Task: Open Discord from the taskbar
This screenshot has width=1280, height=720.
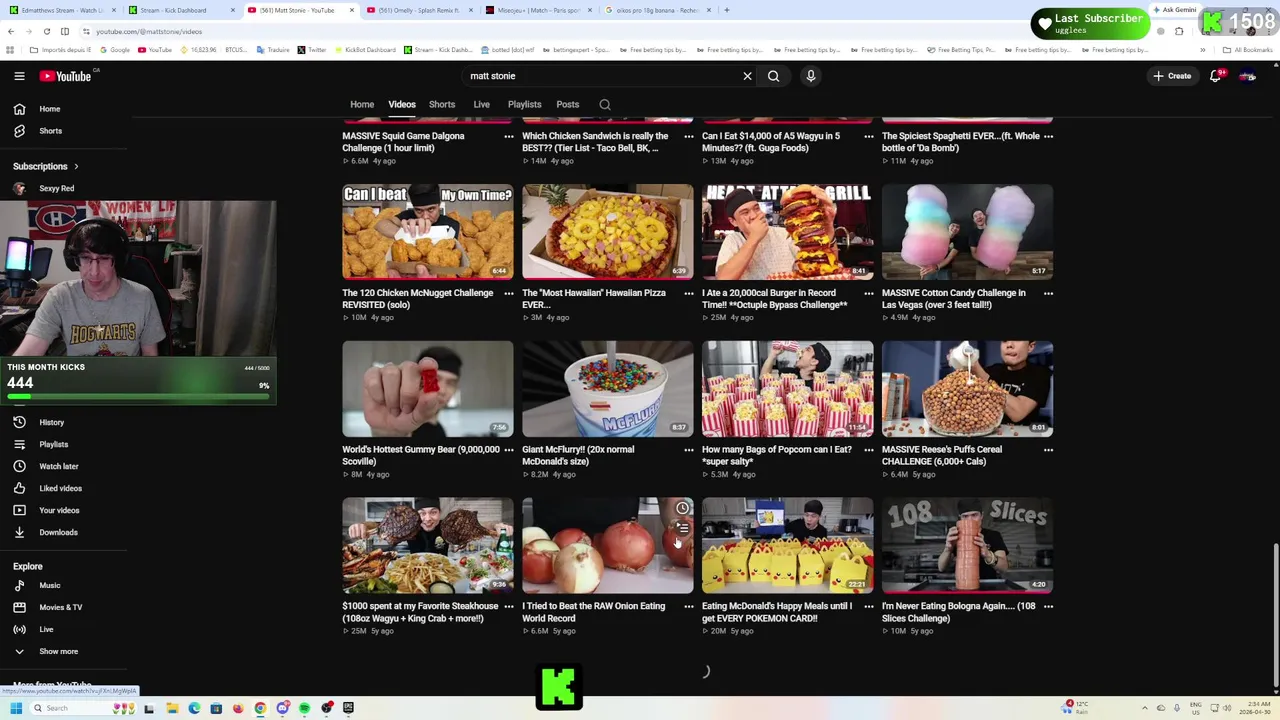Action: tap(283, 708)
